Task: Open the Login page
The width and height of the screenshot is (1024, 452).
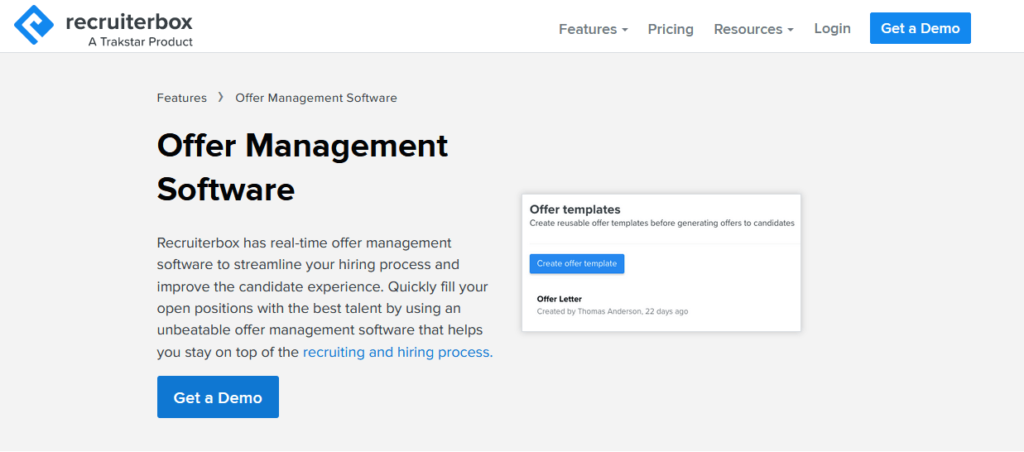Action: 832,28
